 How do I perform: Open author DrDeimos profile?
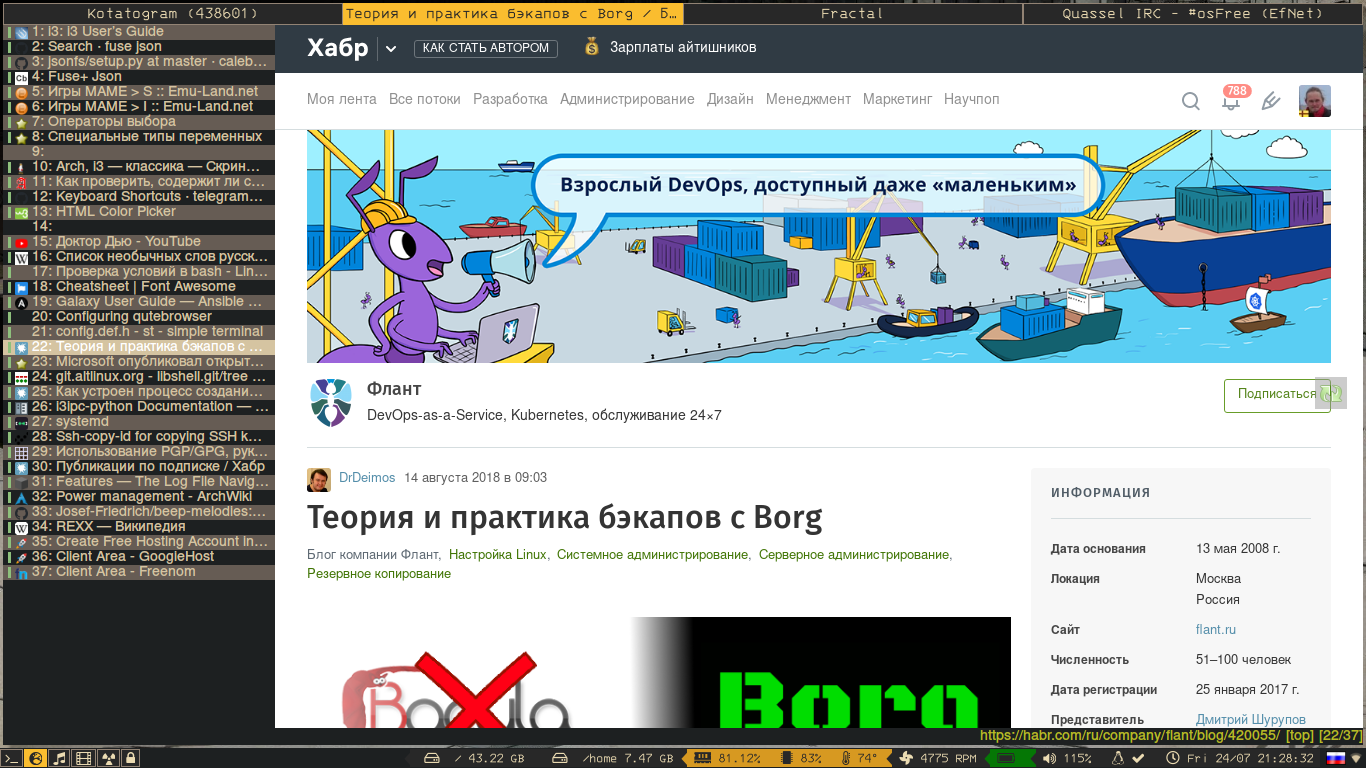367,478
